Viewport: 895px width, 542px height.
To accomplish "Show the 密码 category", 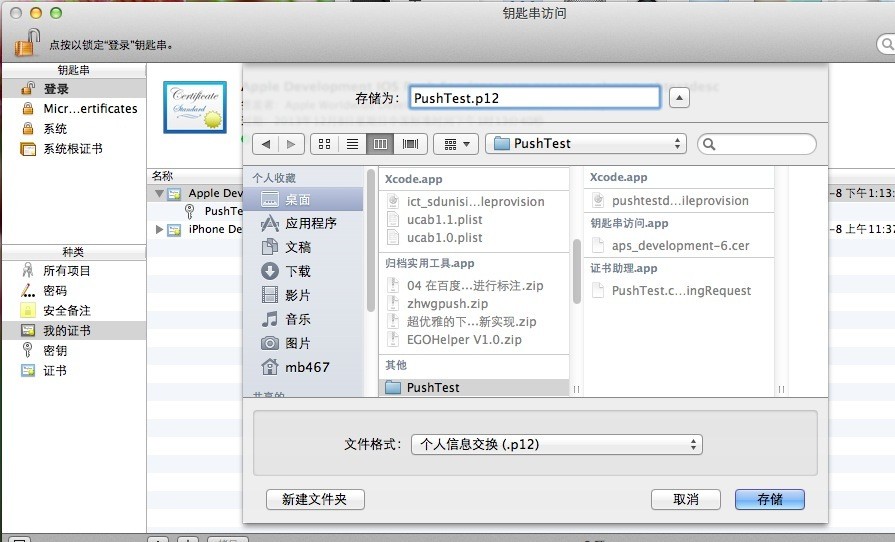I will click(74, 290).
